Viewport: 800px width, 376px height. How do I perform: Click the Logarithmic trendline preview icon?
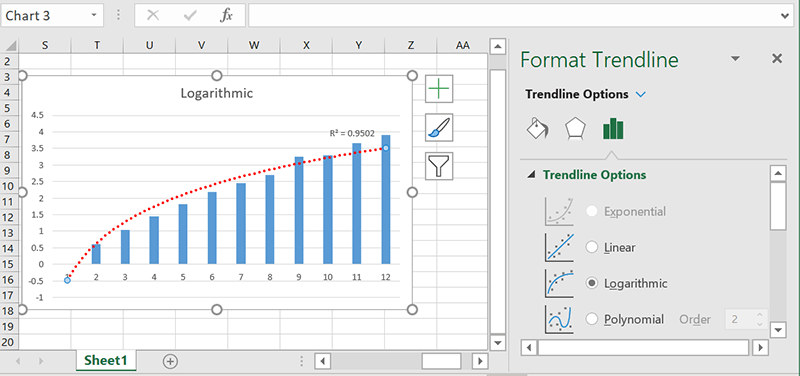click(x=559, y=284)
